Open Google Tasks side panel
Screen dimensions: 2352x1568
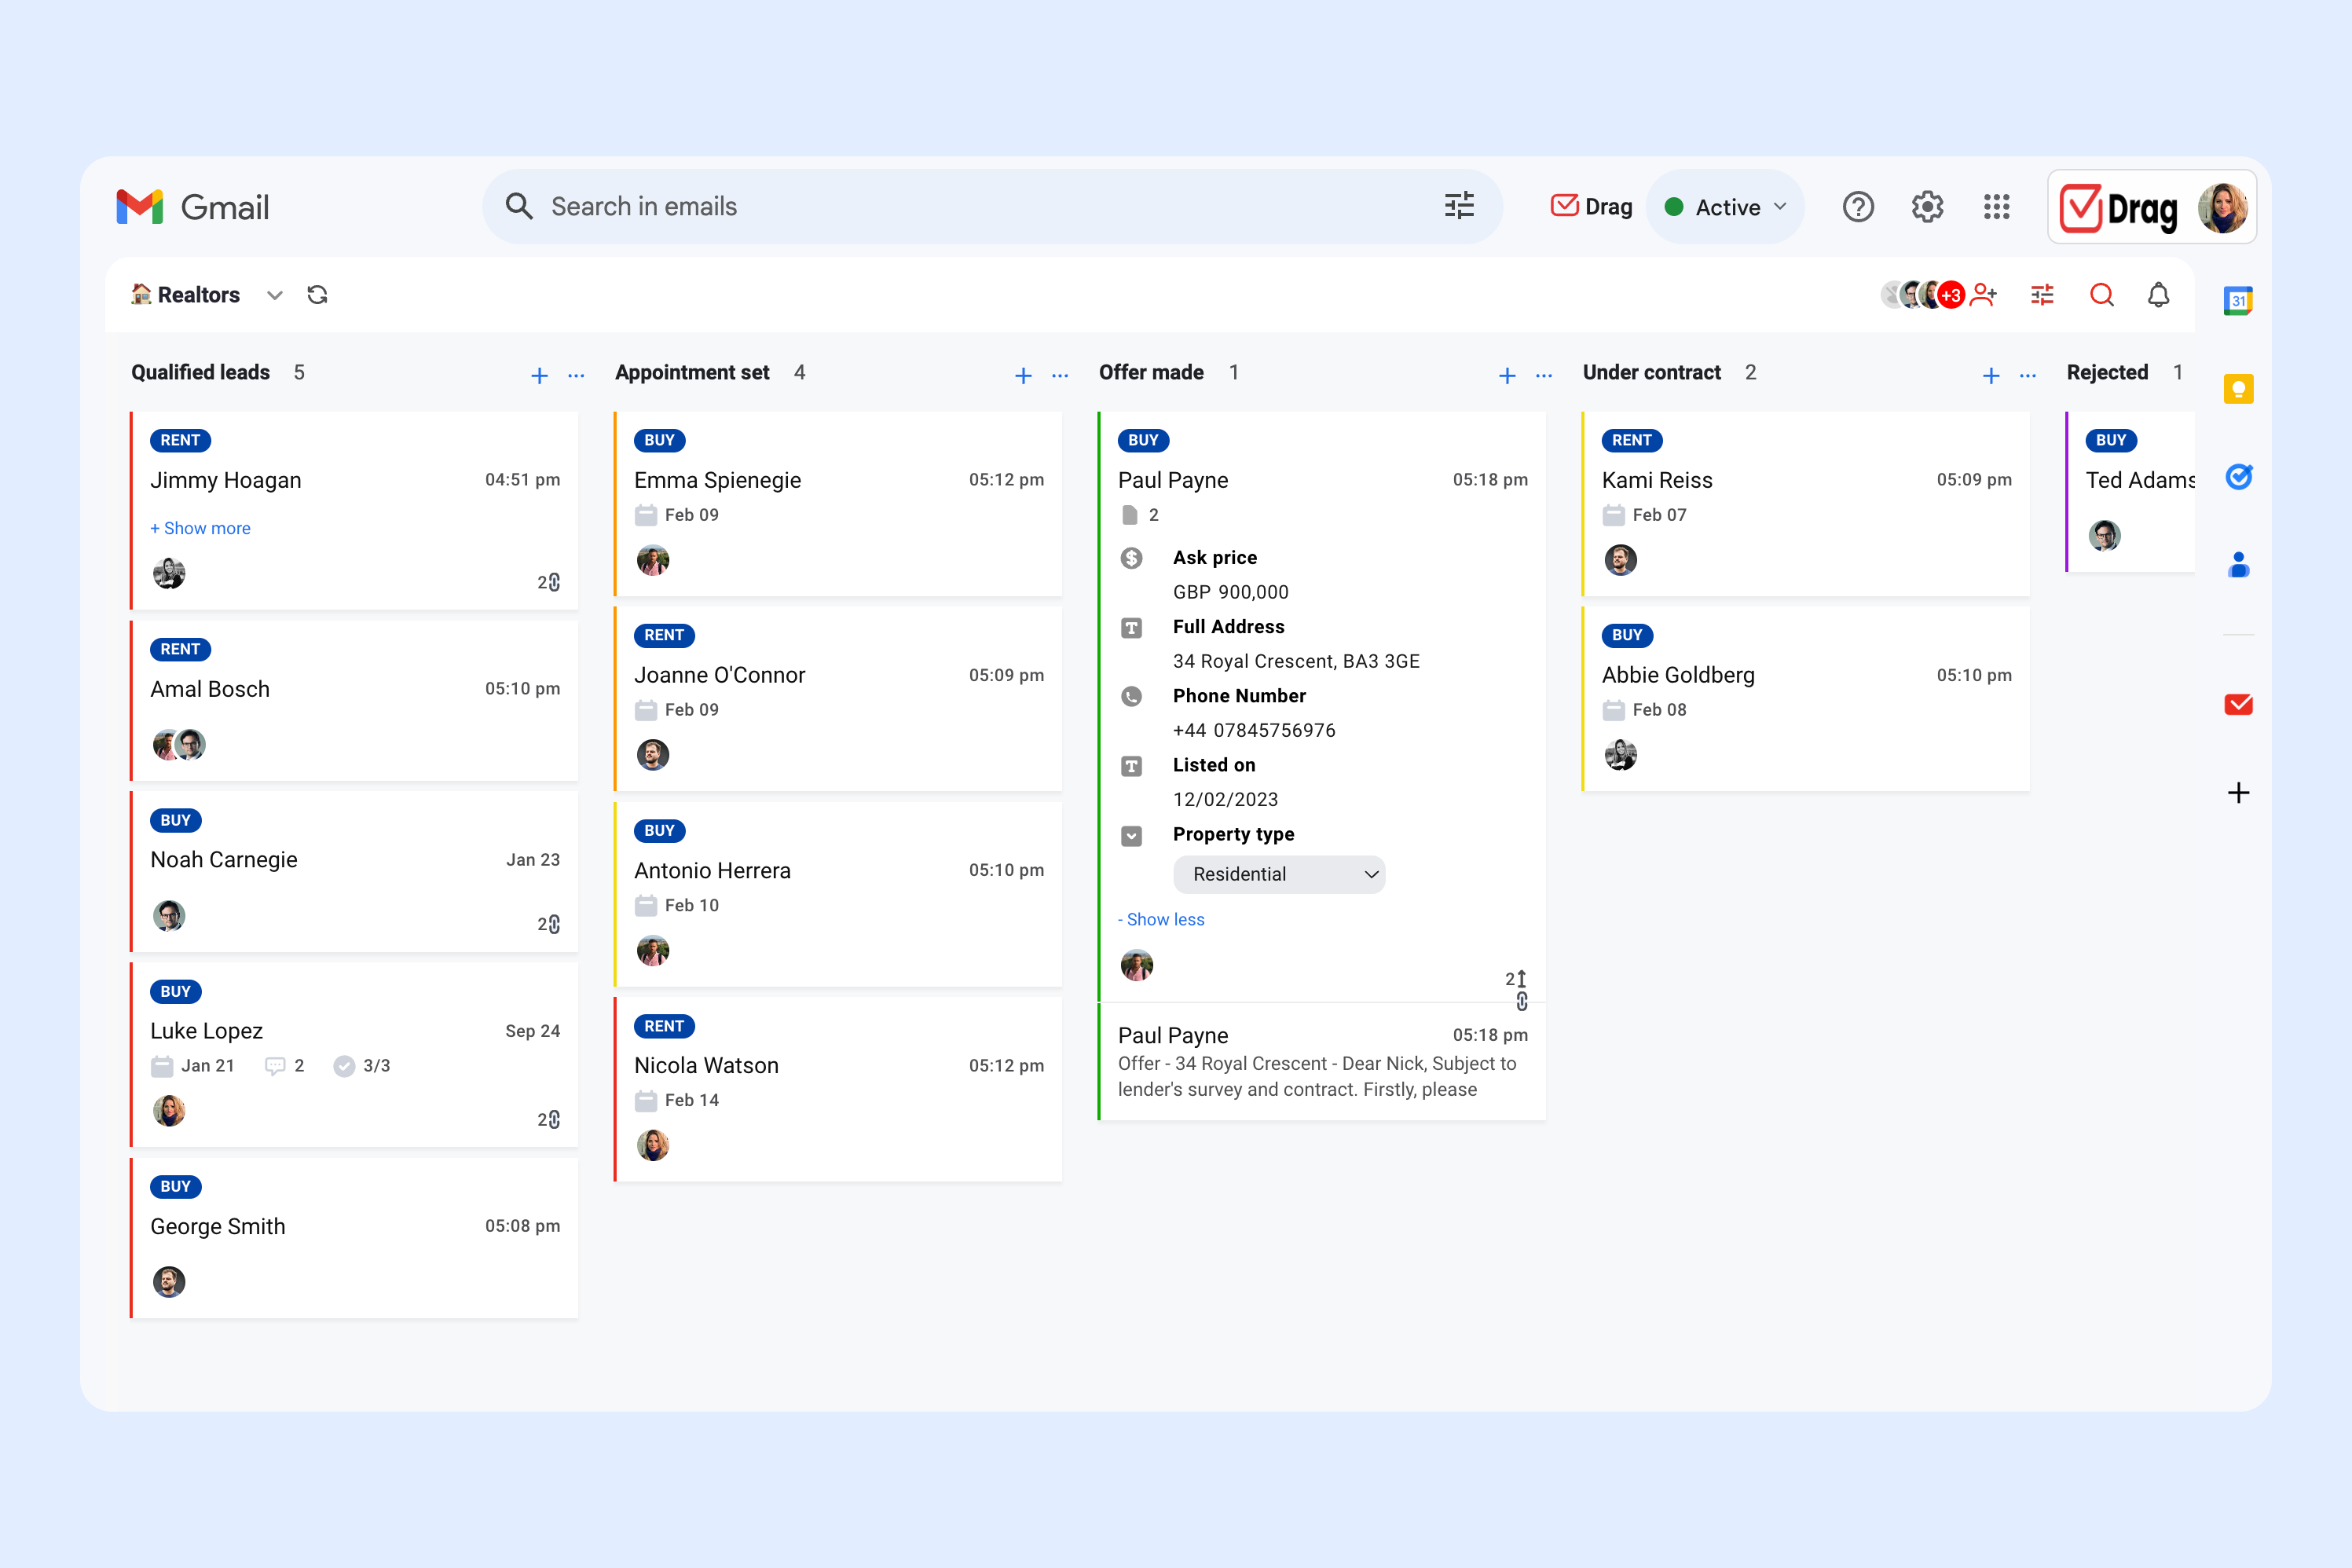coord(2238,477)
